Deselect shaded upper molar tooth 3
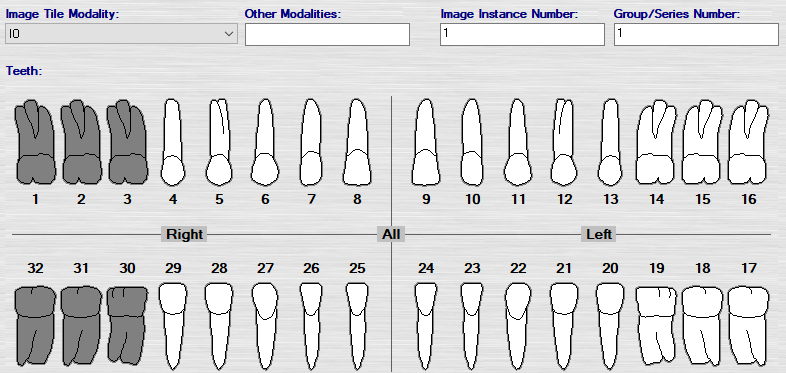 point(127,142)
